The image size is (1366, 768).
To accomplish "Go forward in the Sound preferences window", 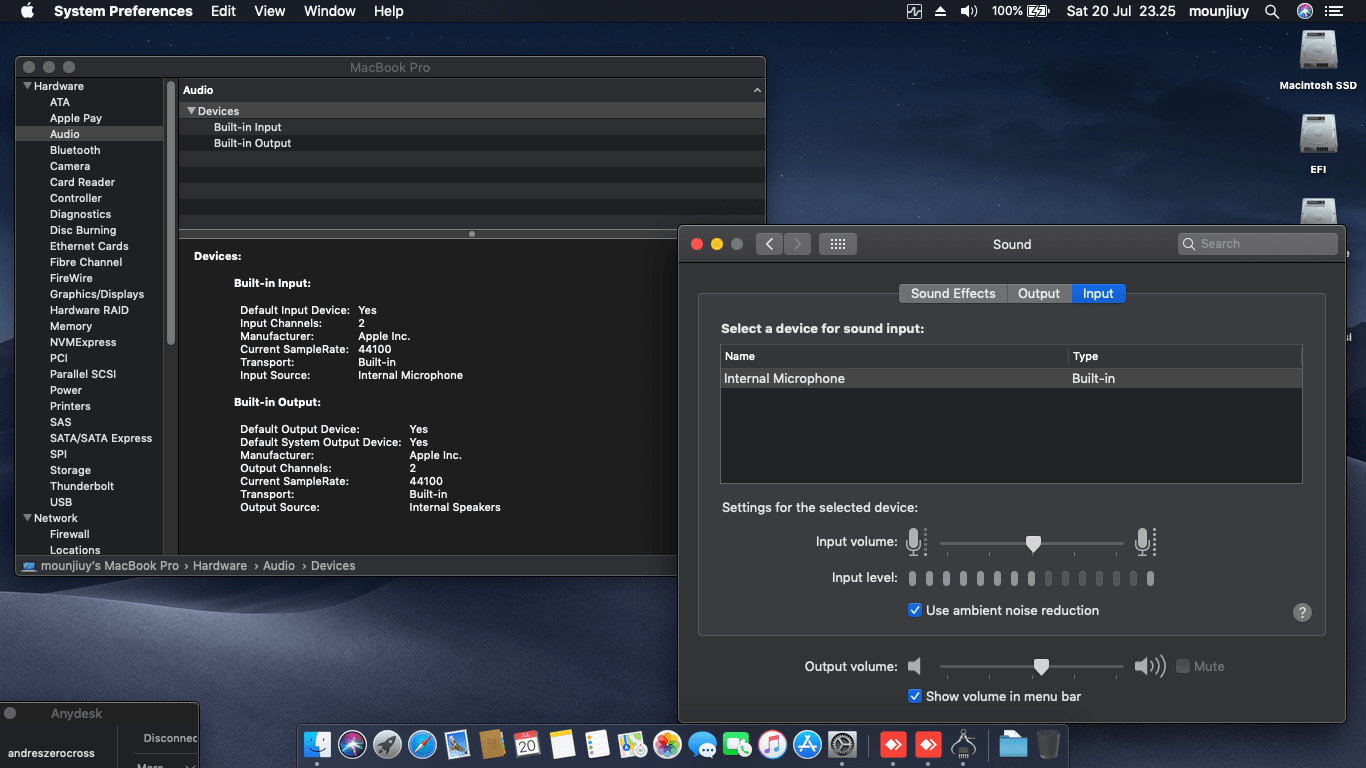I will click(797, 244).
